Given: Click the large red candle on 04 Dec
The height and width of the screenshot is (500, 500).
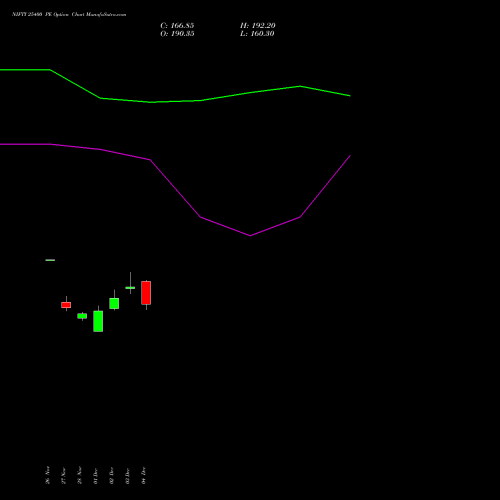Looking at the screenshot, I should 146,293.
